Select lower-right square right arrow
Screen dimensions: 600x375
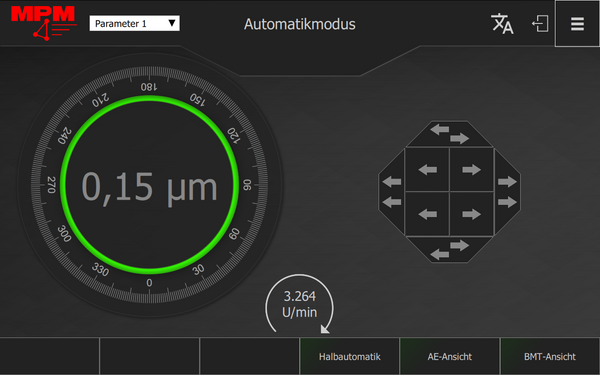[x=471, y=214]
